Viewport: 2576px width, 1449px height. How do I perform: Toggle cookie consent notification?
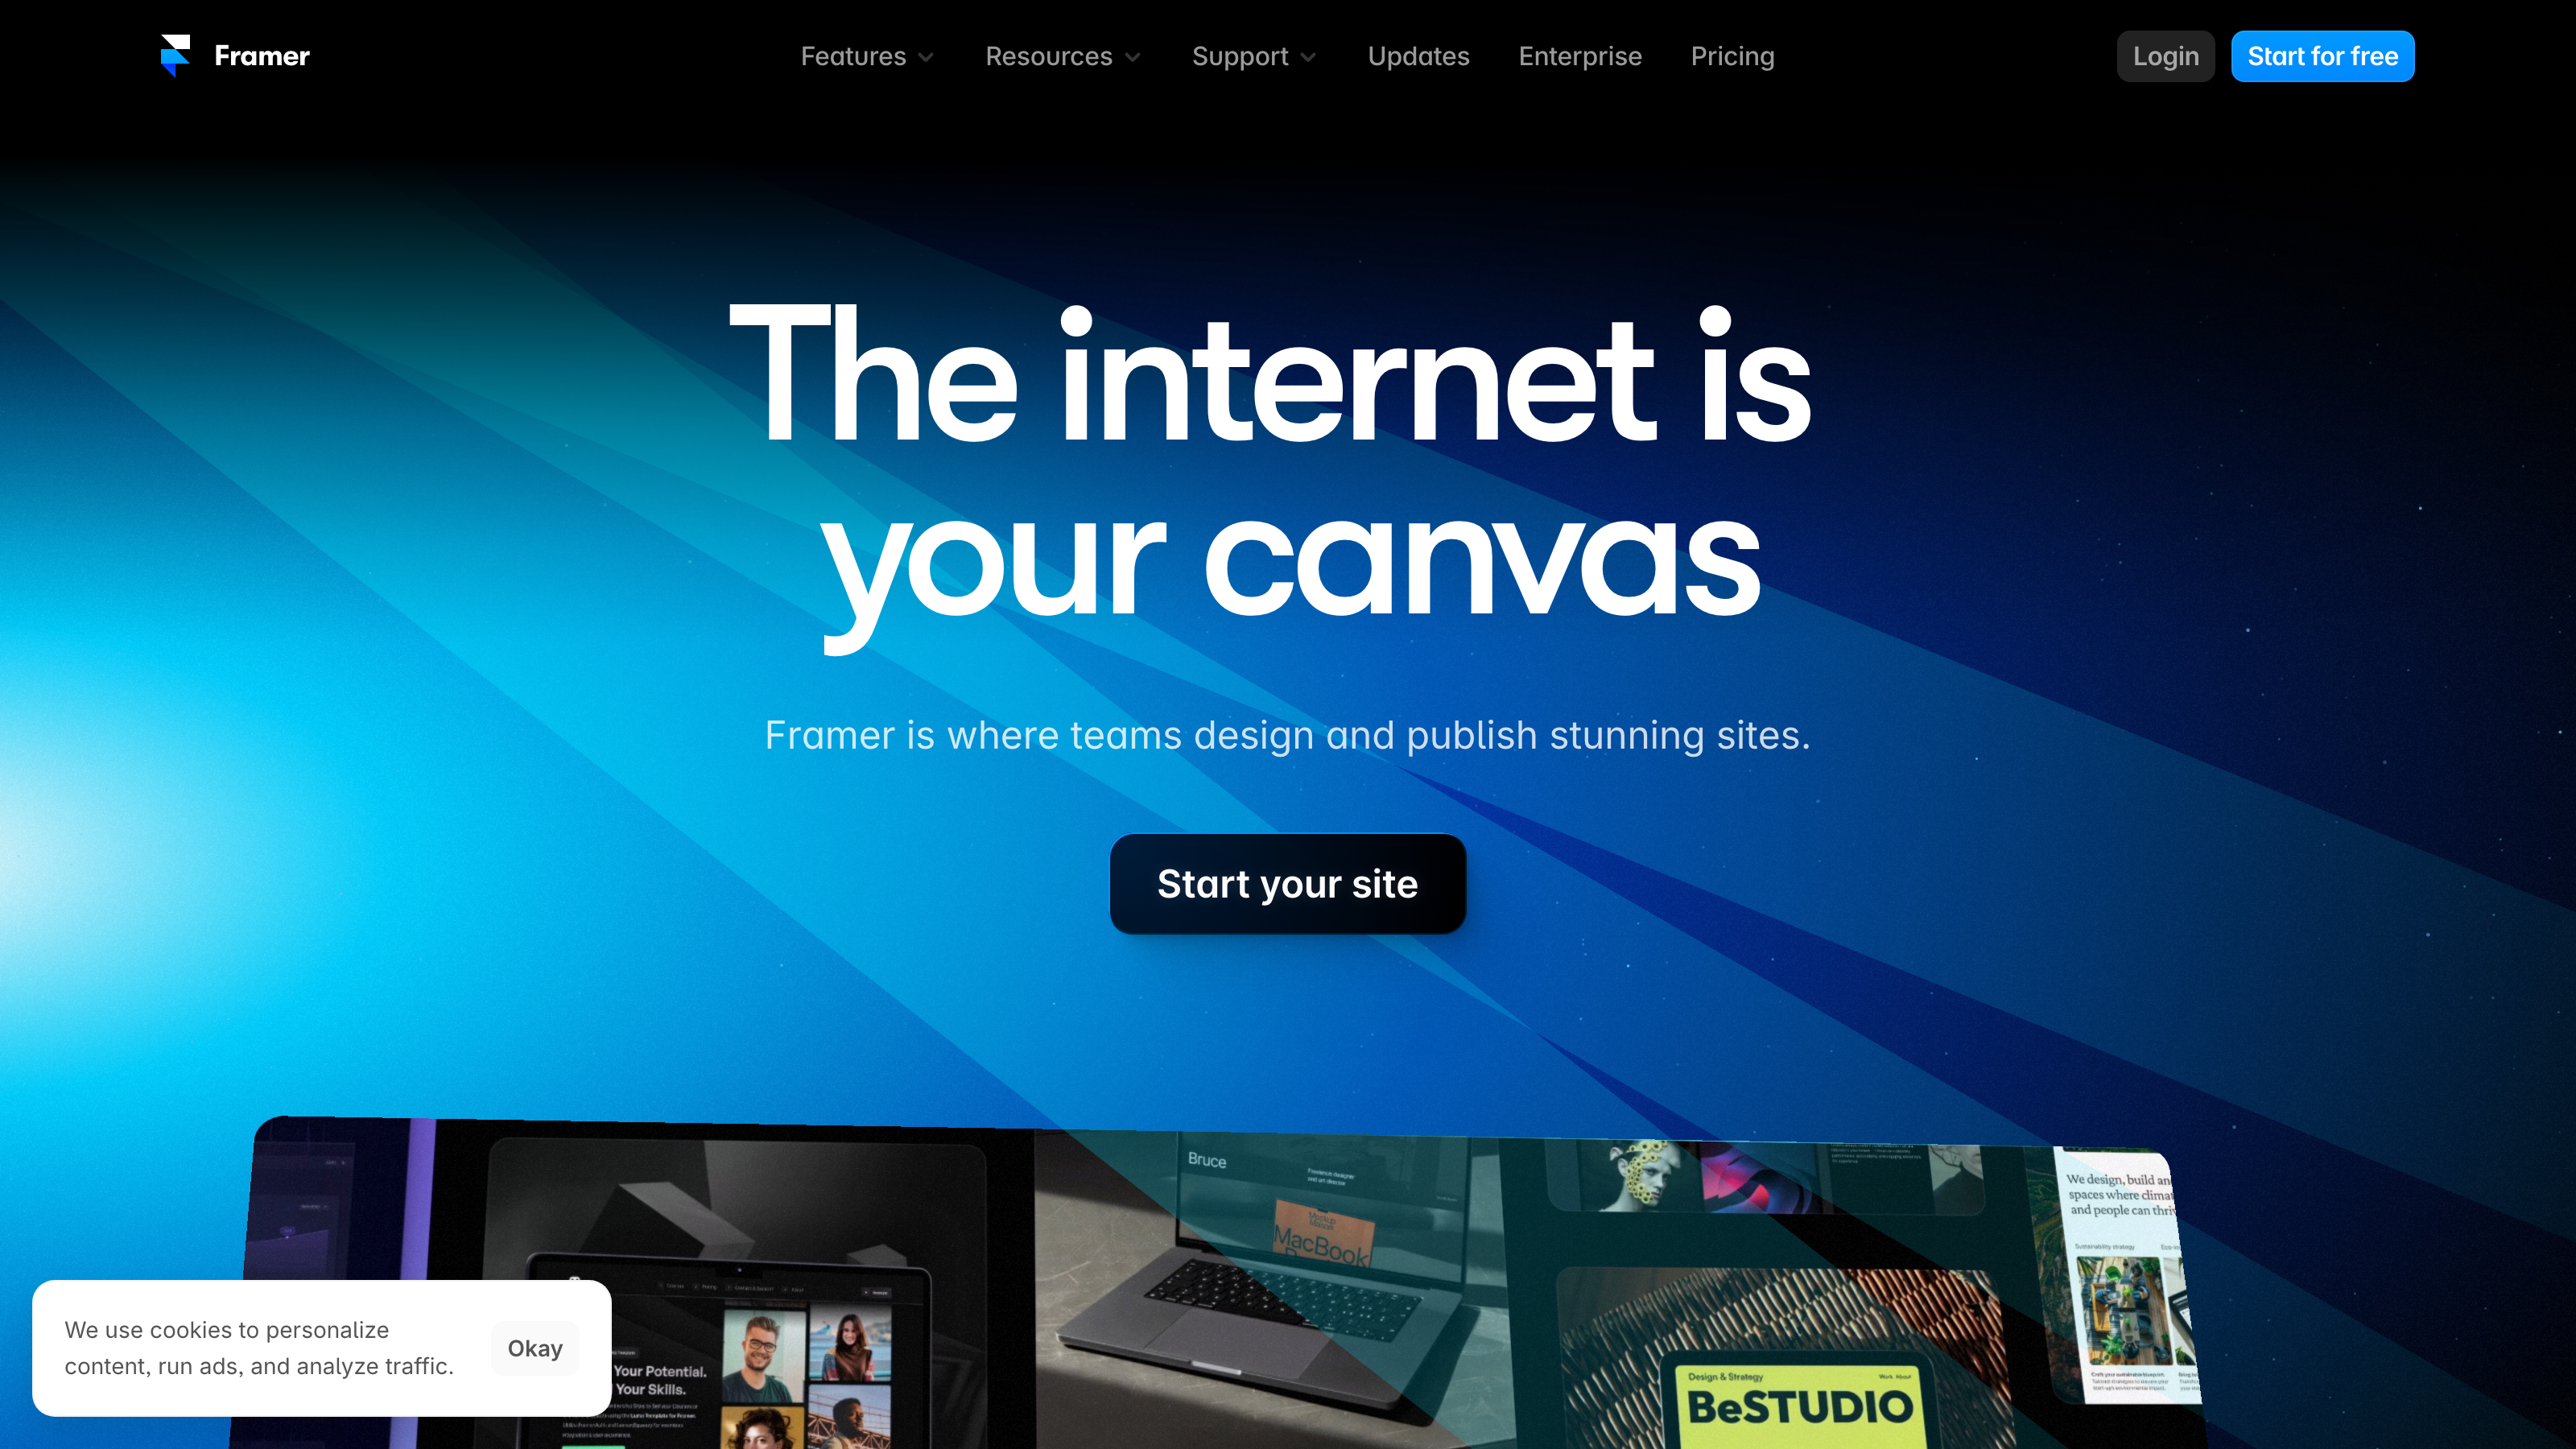pyautogui.click(x=535, y=1347)
